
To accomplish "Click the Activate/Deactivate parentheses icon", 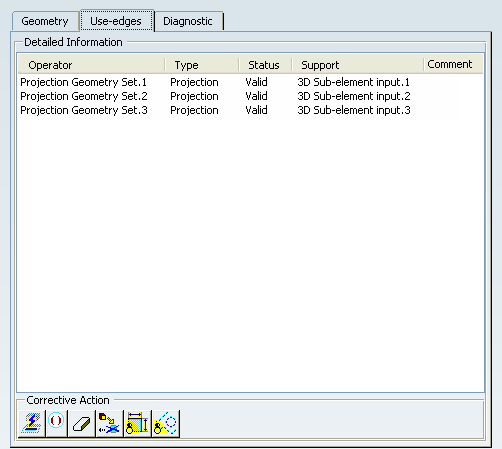I will [56, 423].
